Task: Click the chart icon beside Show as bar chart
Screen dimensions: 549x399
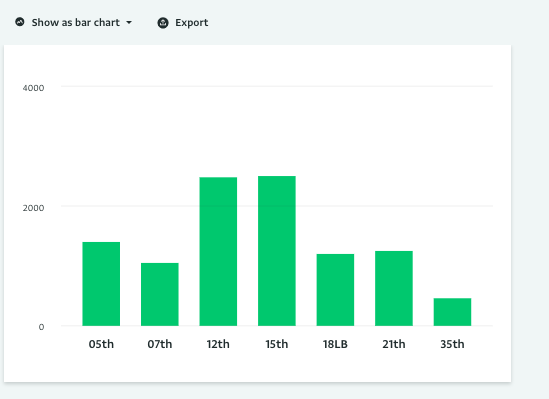Action: [20, 22]
